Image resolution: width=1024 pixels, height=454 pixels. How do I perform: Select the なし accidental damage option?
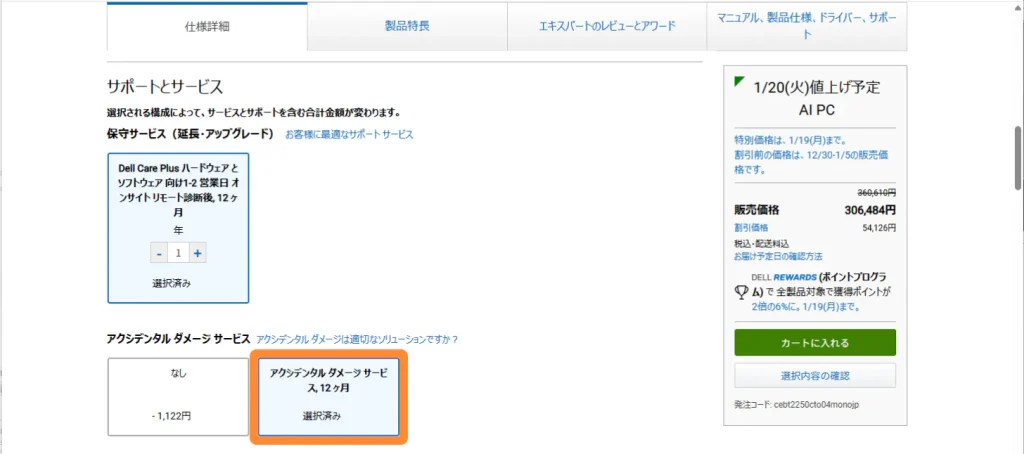(x=178, y=396)
